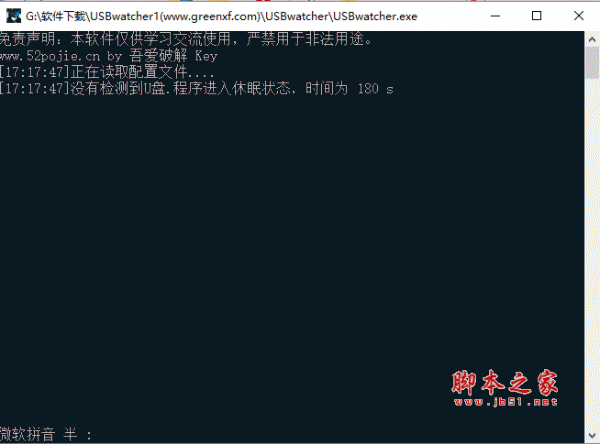Viewport: 600px width, 444px height.
Task: Click the scrollbar track below the thumb
Action: 592,253
